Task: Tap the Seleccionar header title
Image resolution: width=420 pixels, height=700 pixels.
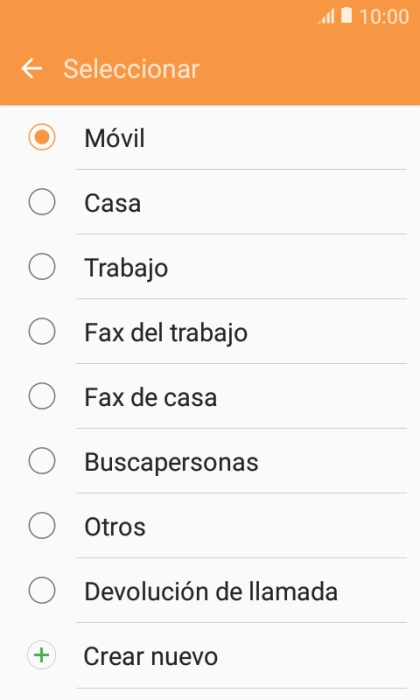Action: pos(131,69)
